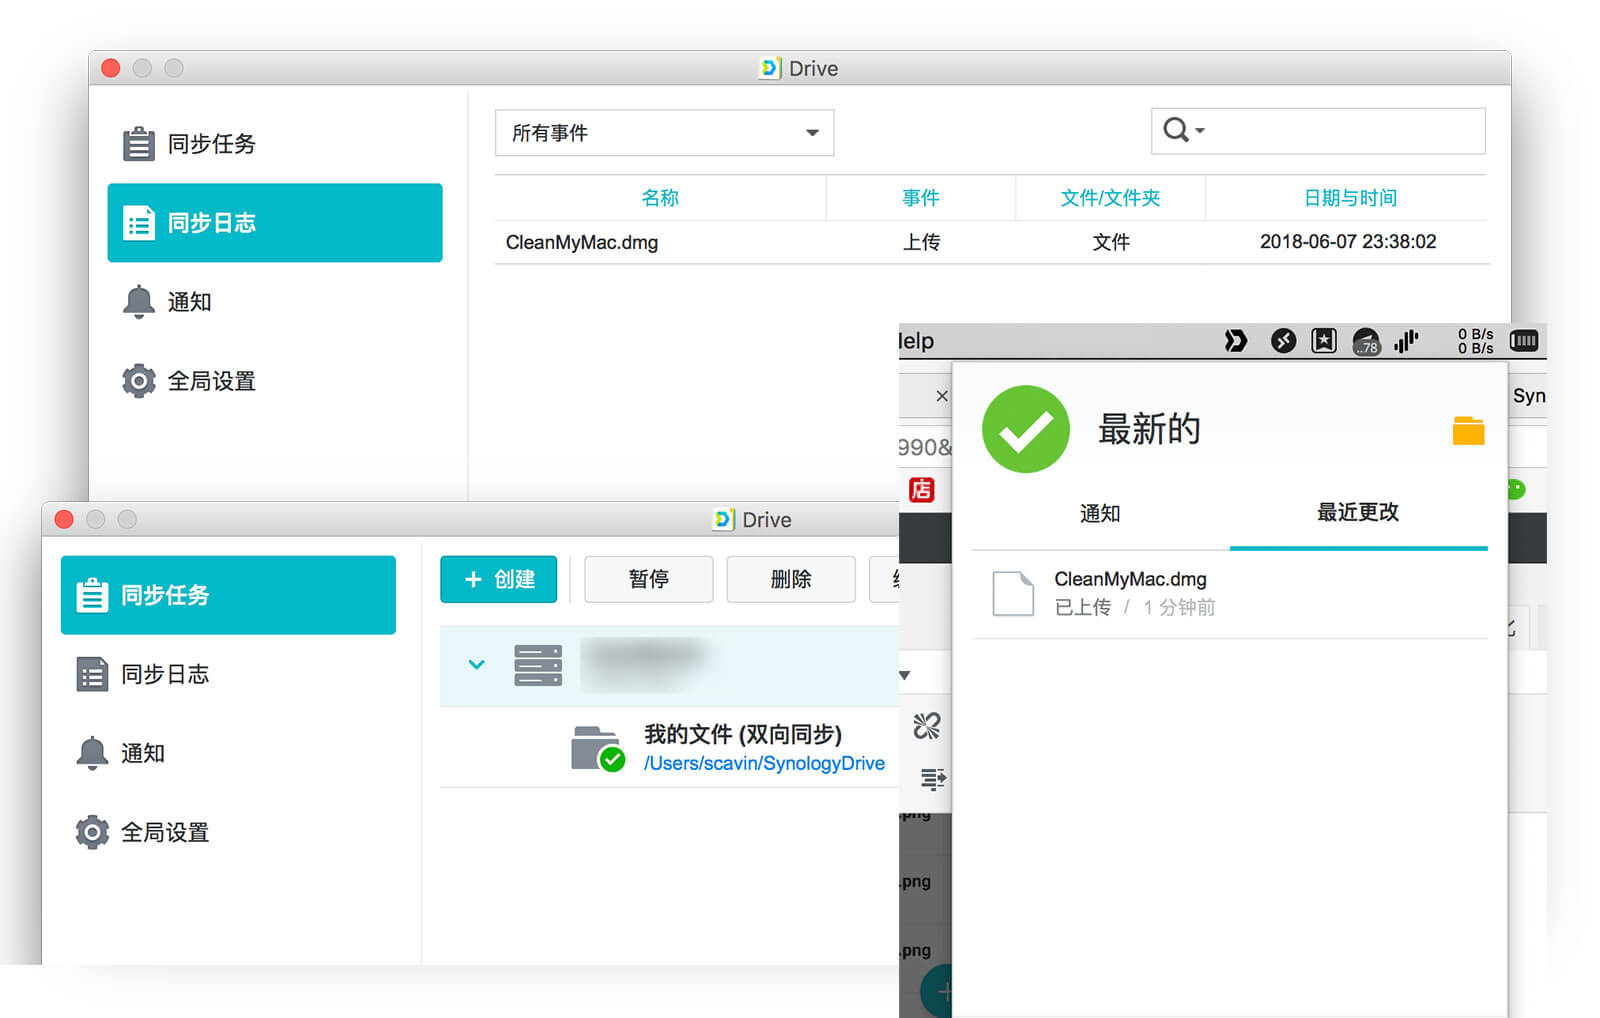Click the 2018-06-07 23:38:02 timestamp cell

click(1348, 242)
